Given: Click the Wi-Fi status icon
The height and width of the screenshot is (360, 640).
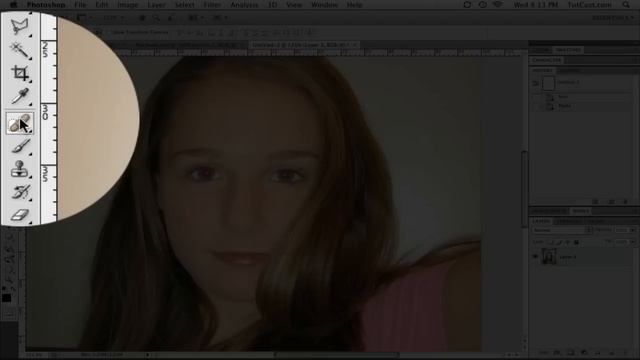Looking at the screenshot, I should (498, 5).
